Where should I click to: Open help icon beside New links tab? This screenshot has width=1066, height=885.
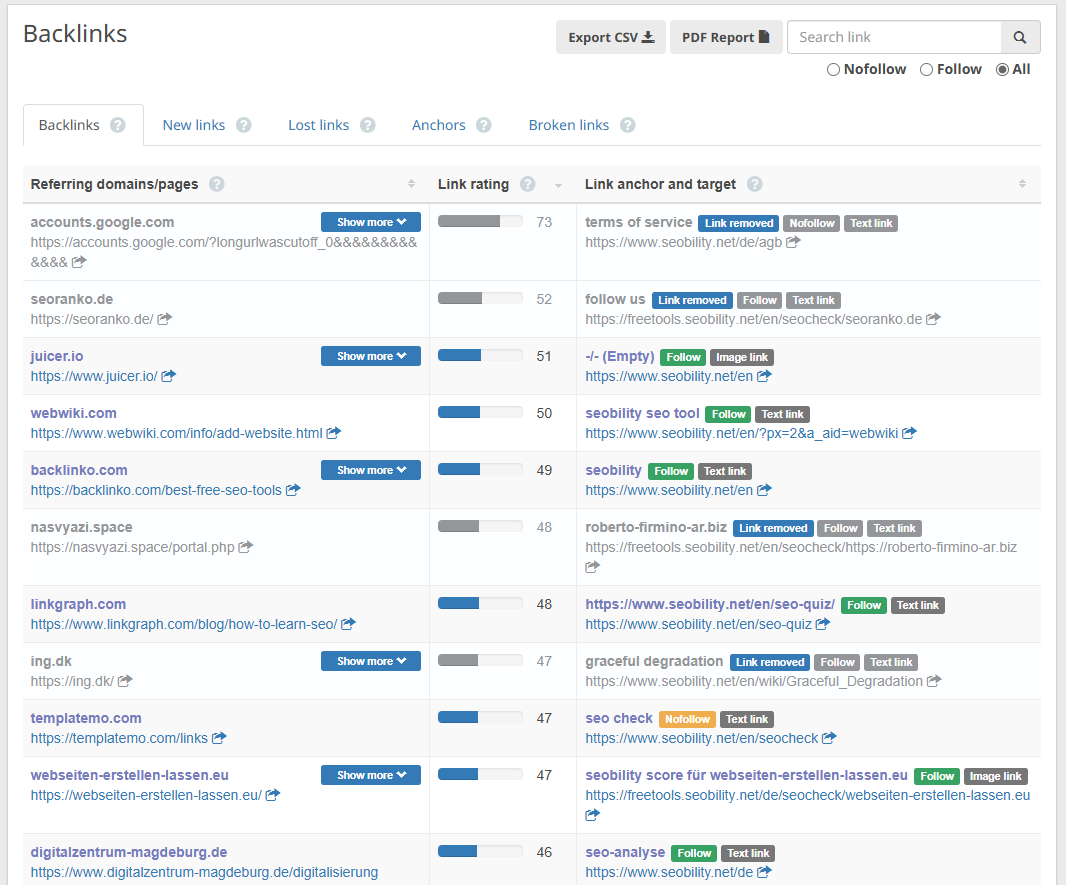[243, 125]
